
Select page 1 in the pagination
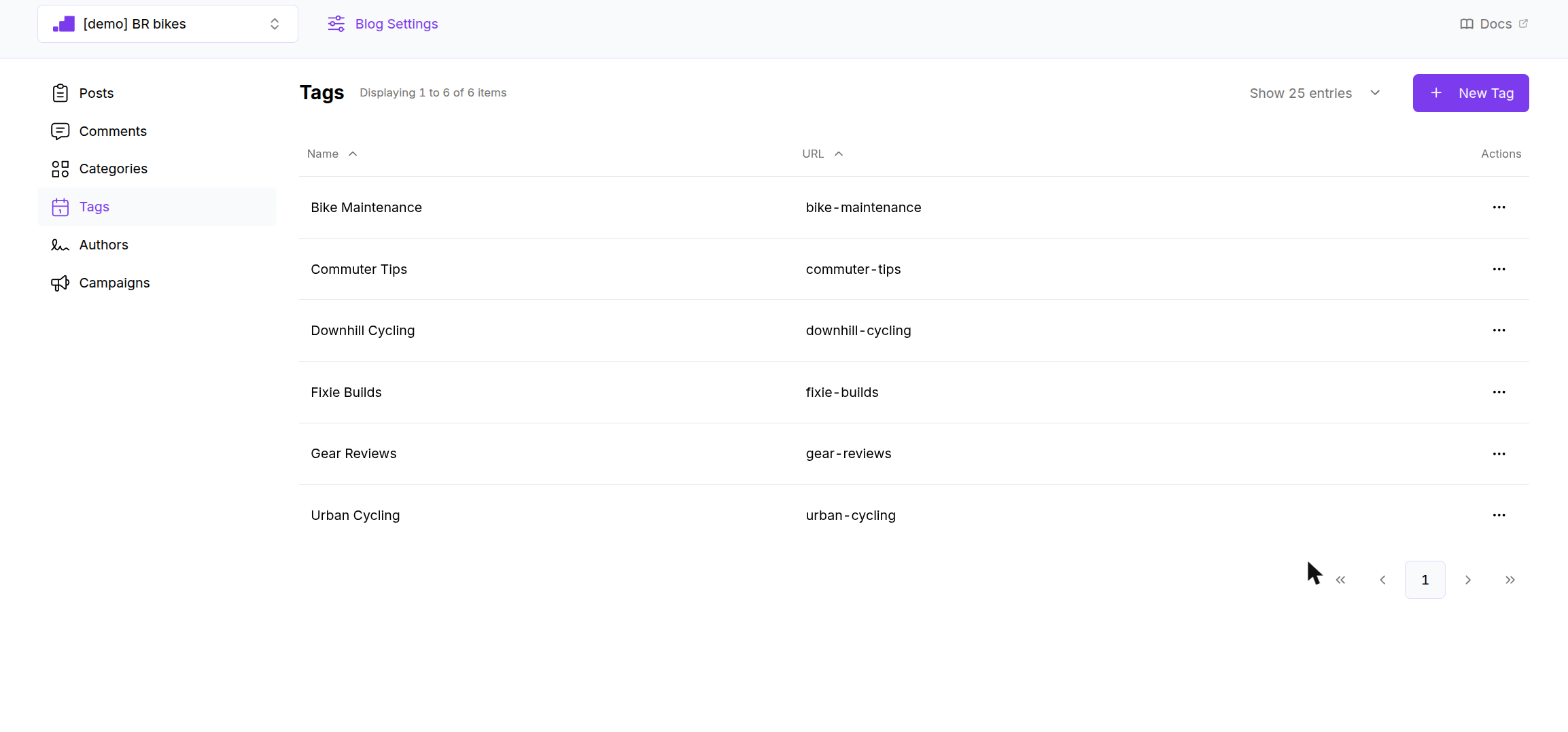point(1425,580)
